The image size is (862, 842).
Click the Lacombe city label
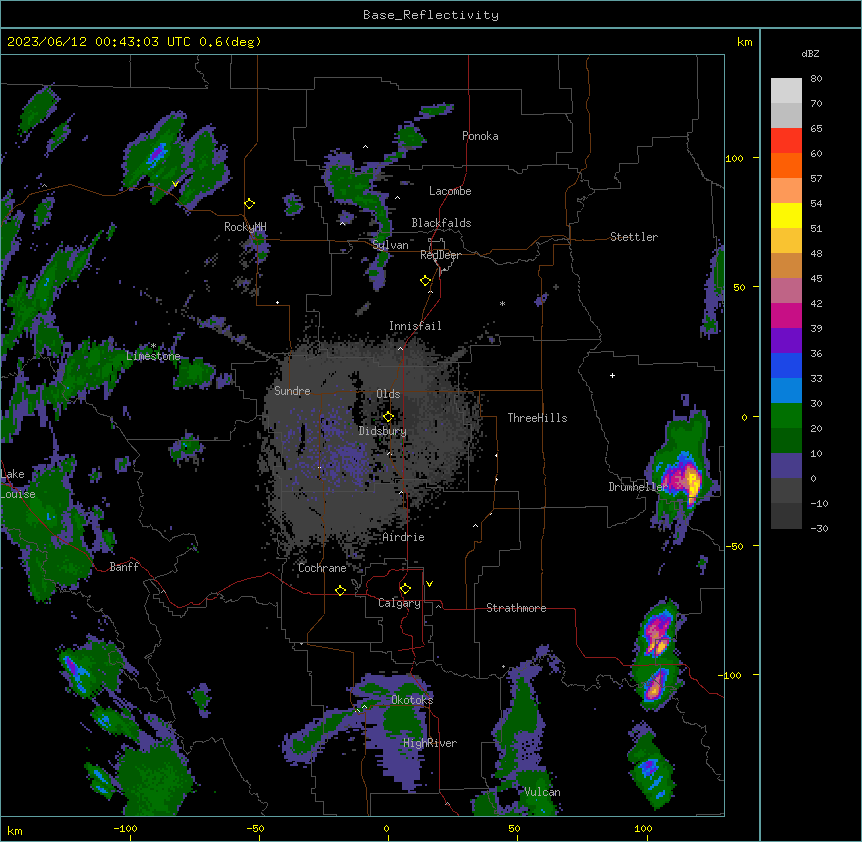point(450,191)
